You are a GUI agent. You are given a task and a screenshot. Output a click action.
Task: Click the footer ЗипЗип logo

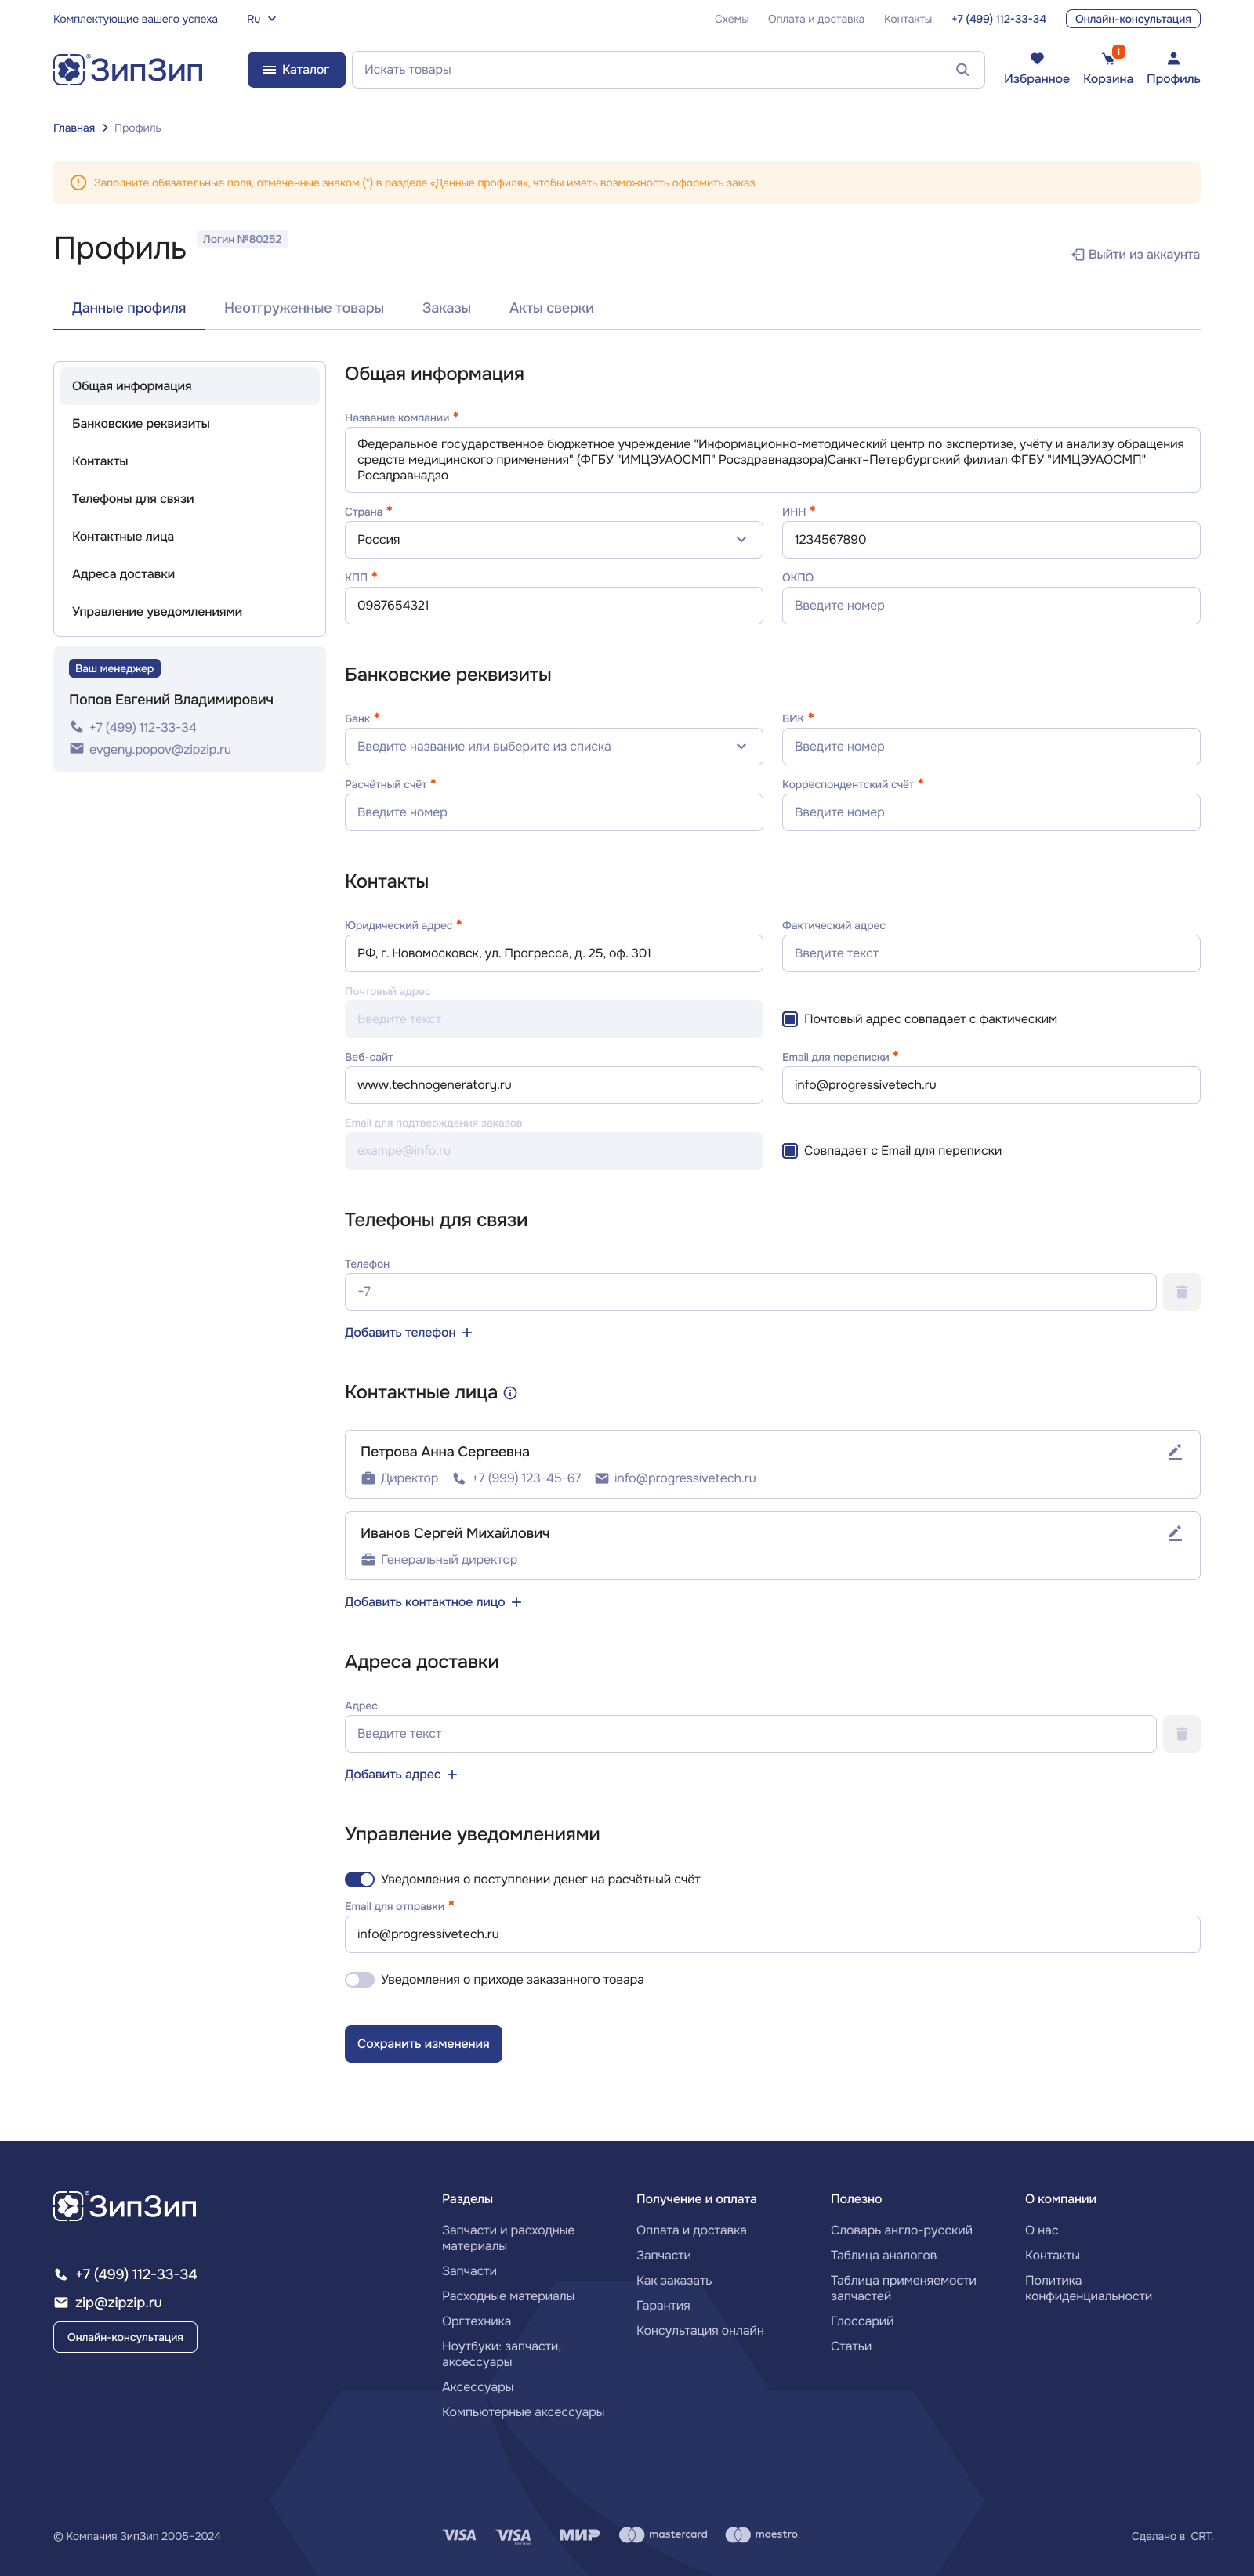[x=125, y=2205]
